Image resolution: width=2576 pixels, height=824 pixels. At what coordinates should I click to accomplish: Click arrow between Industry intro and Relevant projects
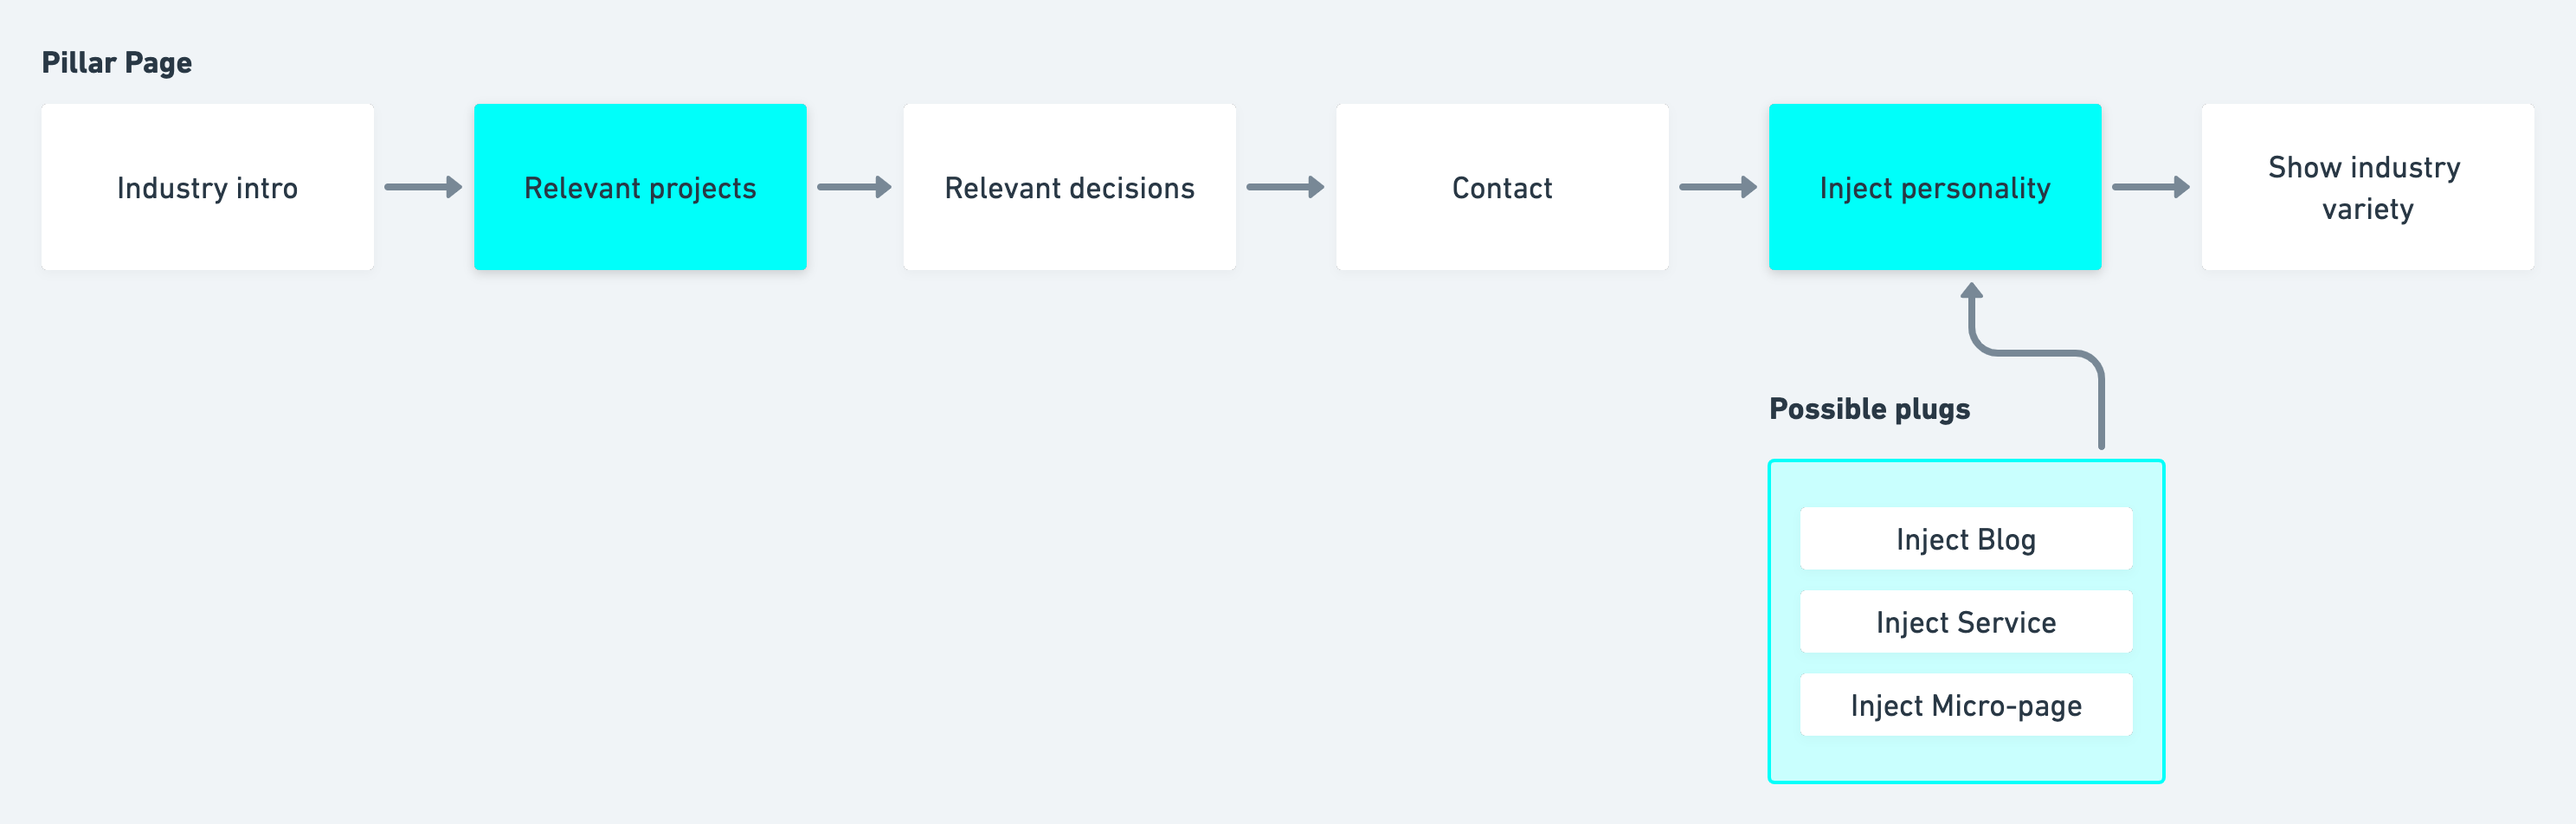pos(423,187)
